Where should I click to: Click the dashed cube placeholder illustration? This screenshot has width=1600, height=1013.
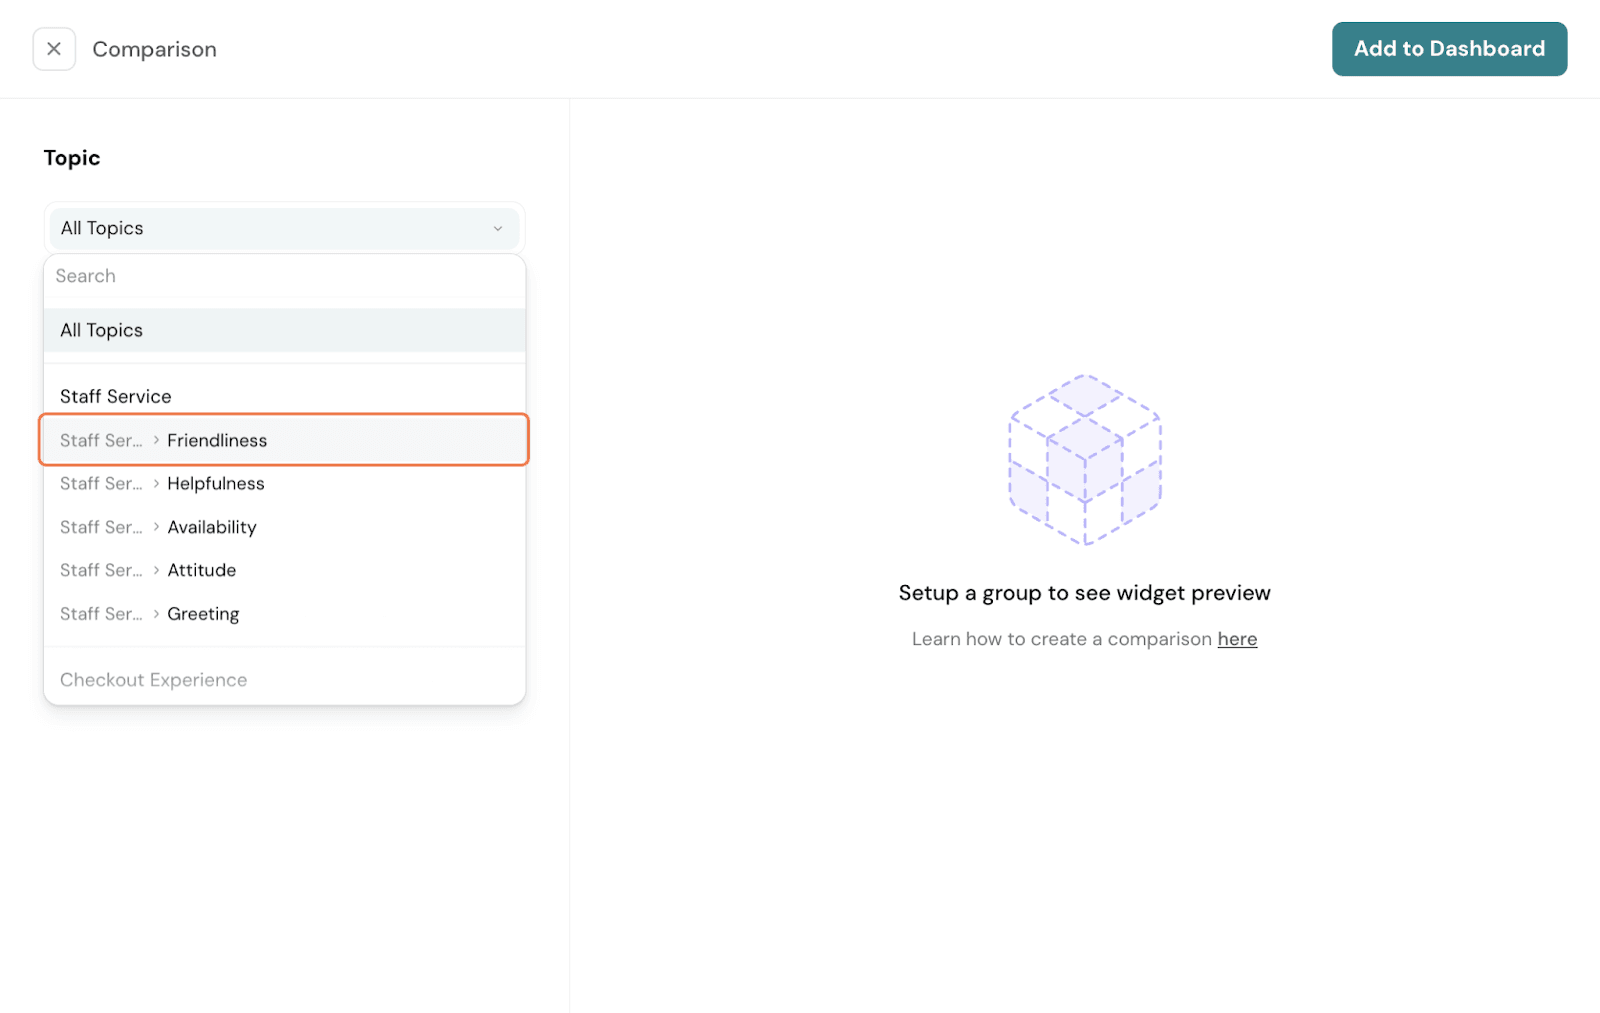tap(1085, 460)
